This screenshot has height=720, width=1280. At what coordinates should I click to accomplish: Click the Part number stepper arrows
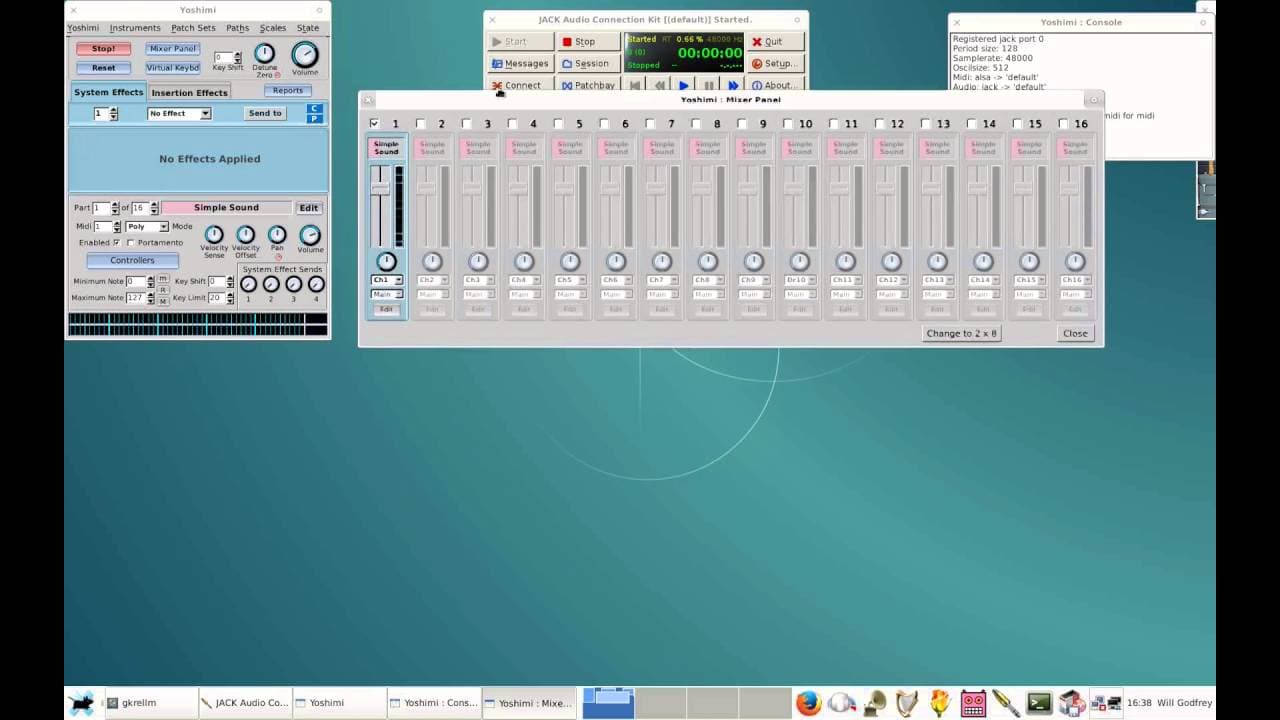[115, 208]
